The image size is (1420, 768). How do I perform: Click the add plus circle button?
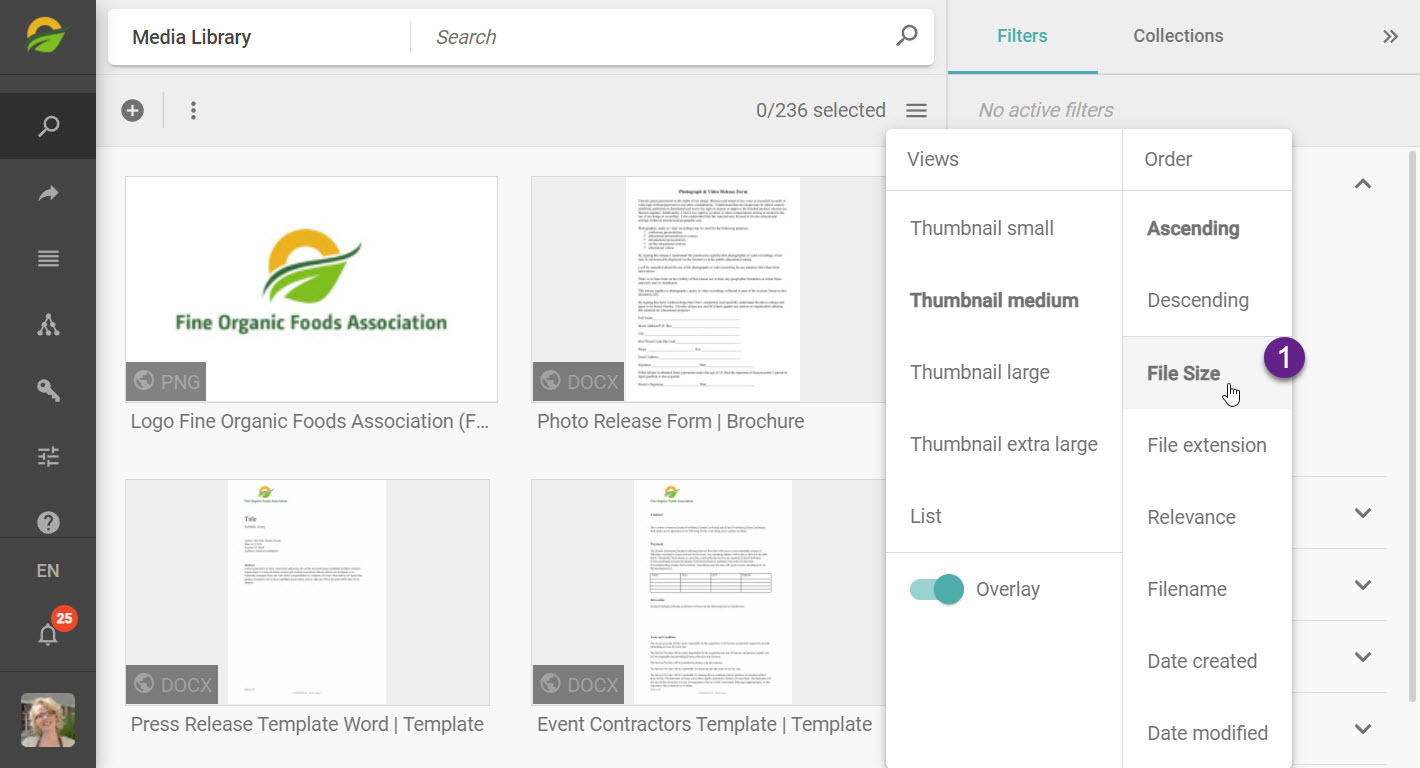[x=133, y=110]
